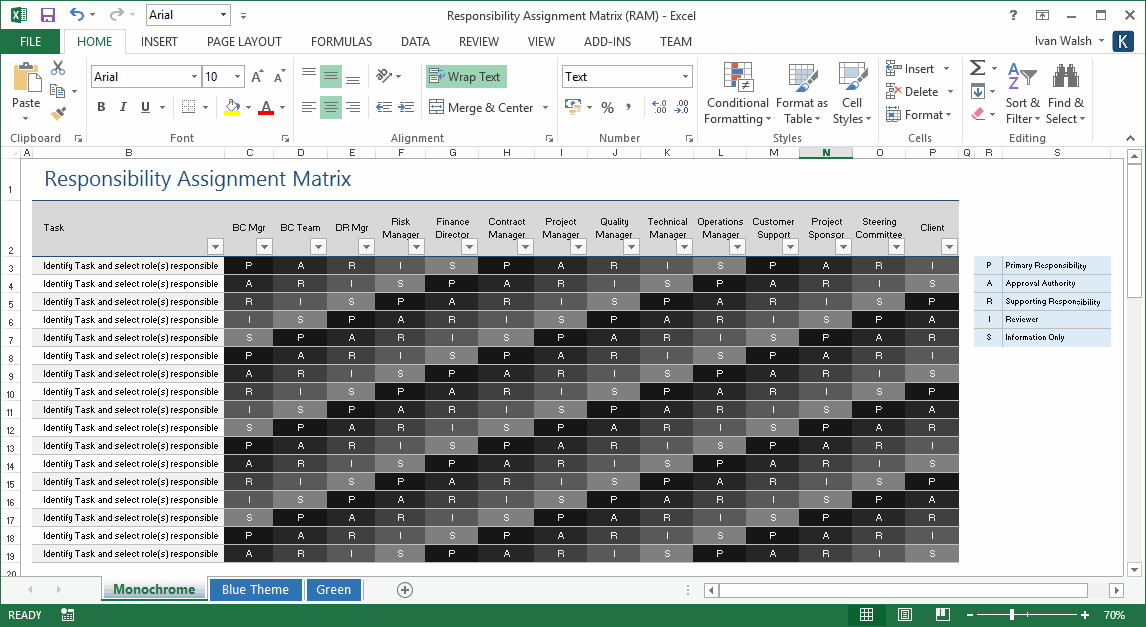
Task: Toggle Bold formatting
Action: [x=101, y=107]
